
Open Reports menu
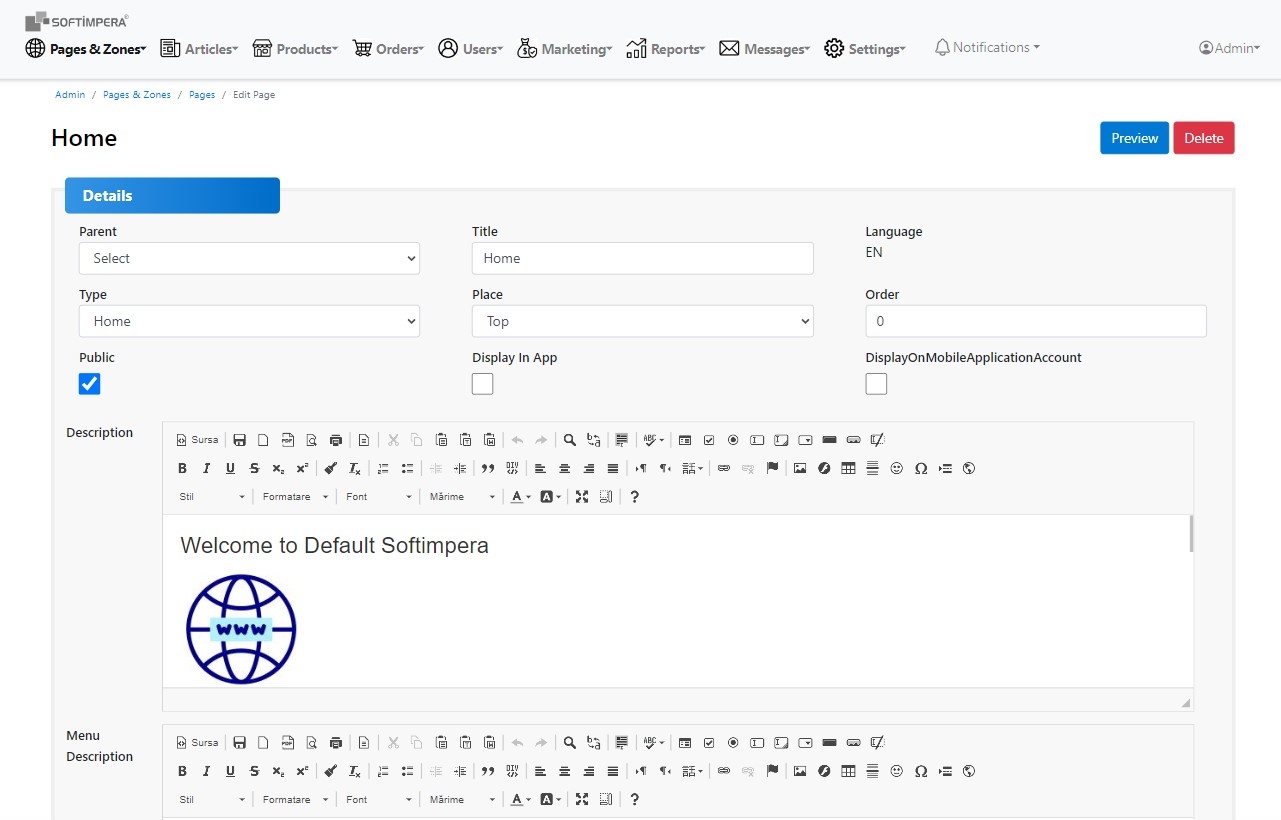tap(666, 49)
